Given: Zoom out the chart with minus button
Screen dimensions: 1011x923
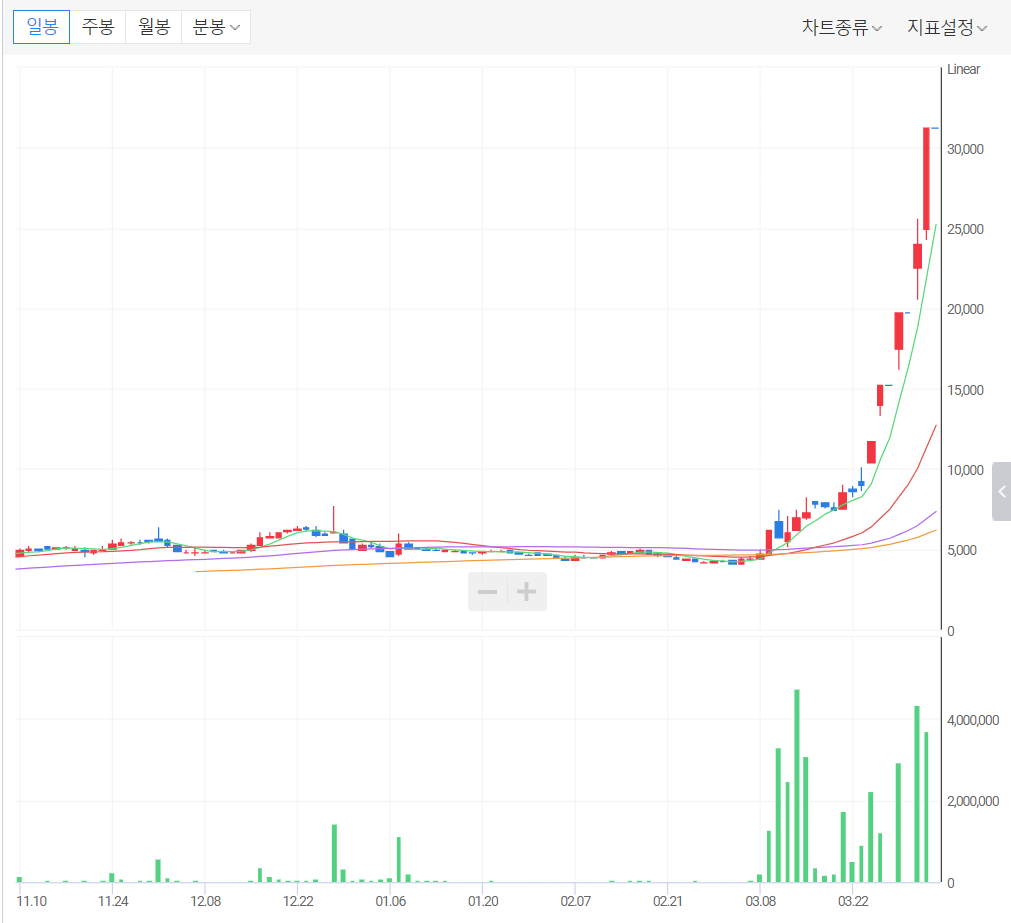Looking at the screenshot, I should (487, 592).
